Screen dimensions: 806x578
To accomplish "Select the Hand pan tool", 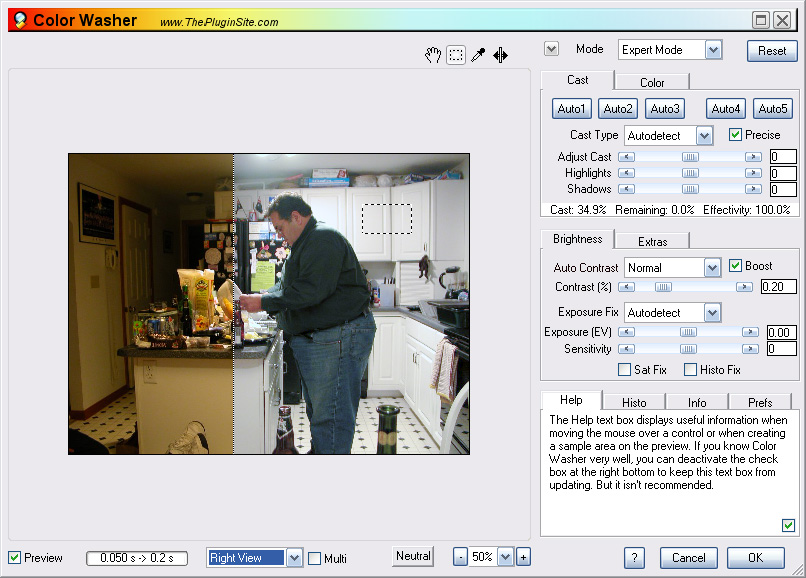I will [433, 55].
